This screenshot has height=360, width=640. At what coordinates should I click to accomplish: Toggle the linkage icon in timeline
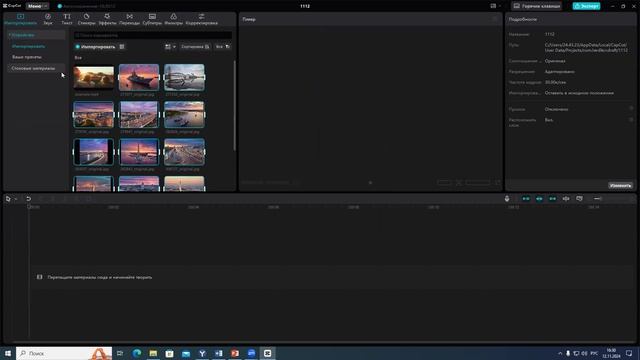[x=552, y=199]
